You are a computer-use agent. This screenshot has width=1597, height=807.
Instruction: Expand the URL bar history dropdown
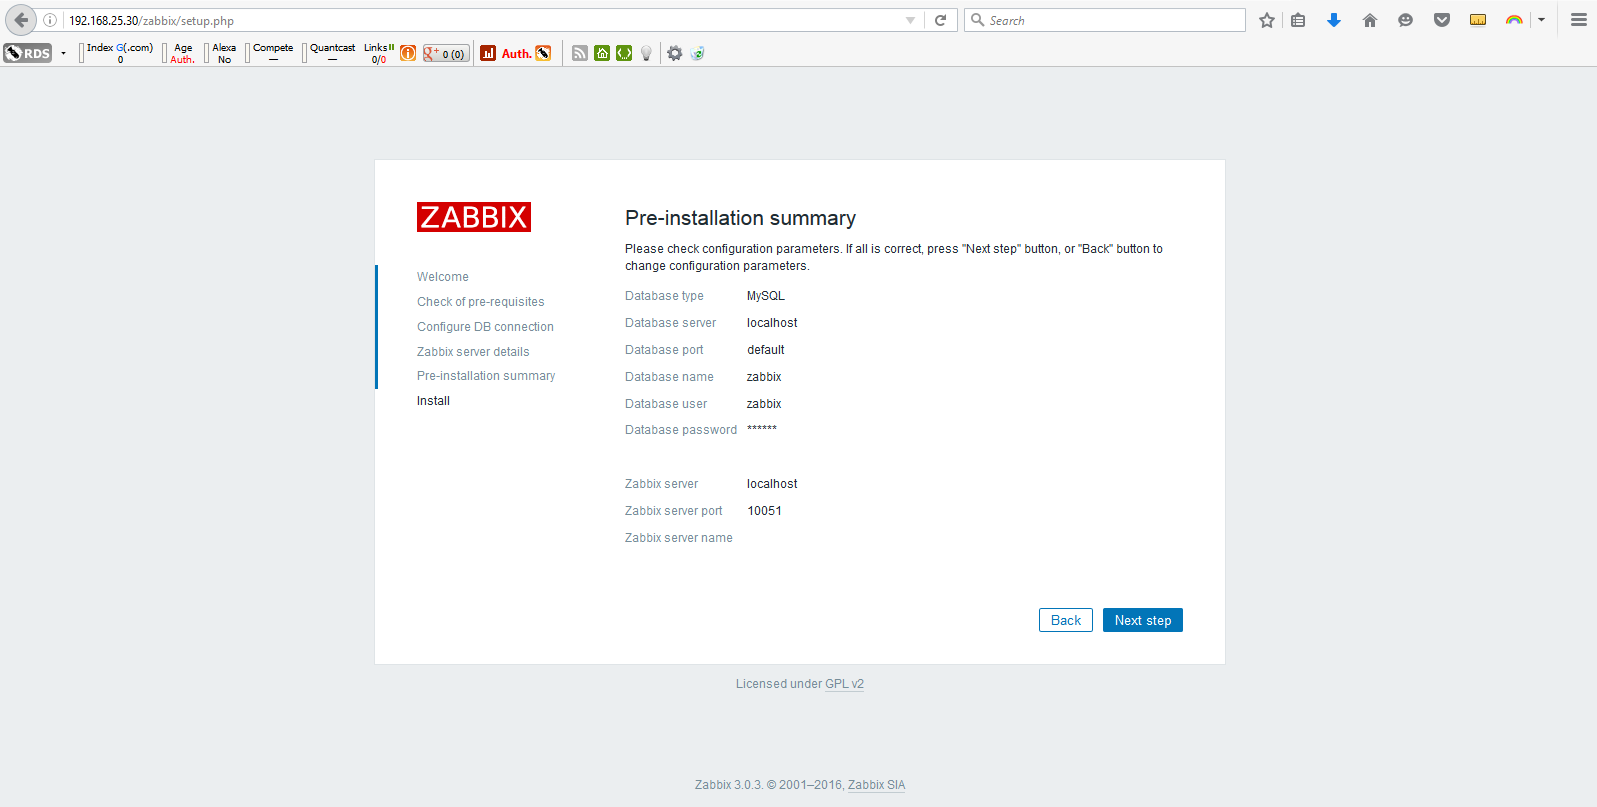910,20
